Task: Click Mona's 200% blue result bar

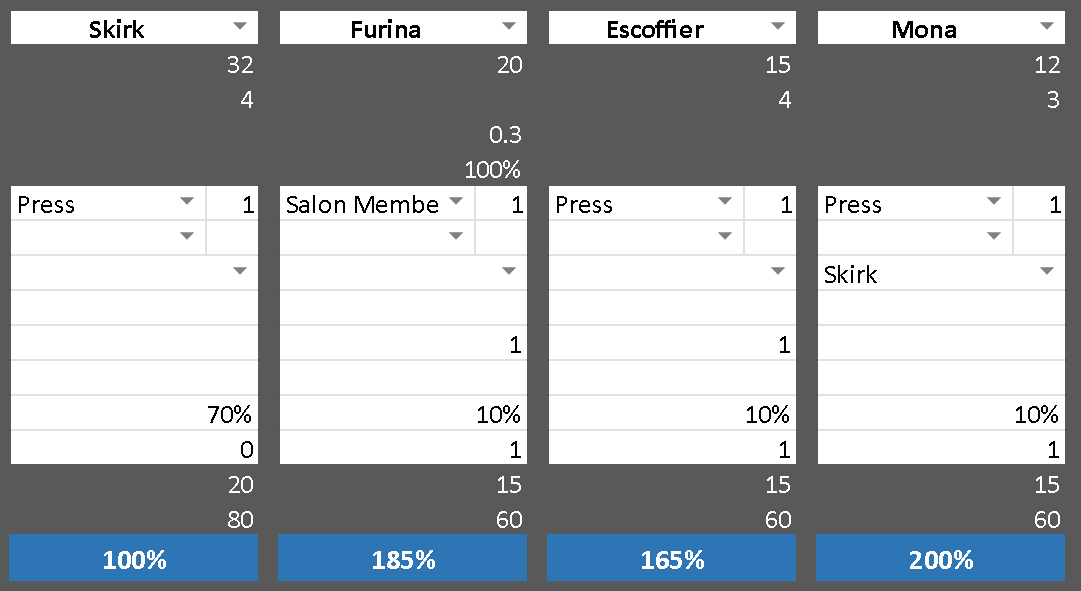Action: click(941, 558)
